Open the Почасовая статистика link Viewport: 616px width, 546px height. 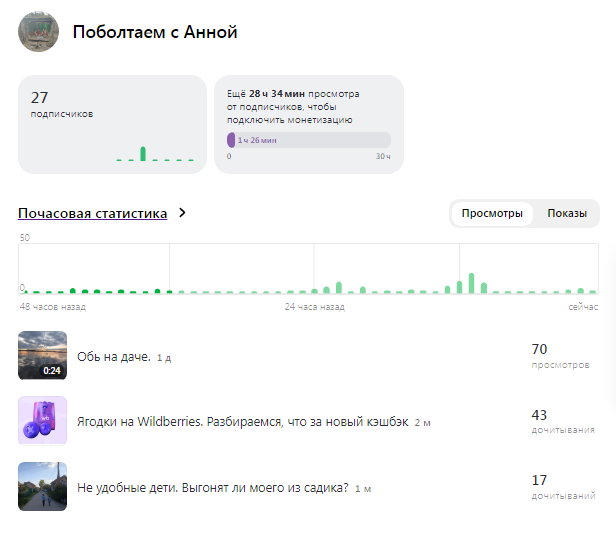coord(93,213)
